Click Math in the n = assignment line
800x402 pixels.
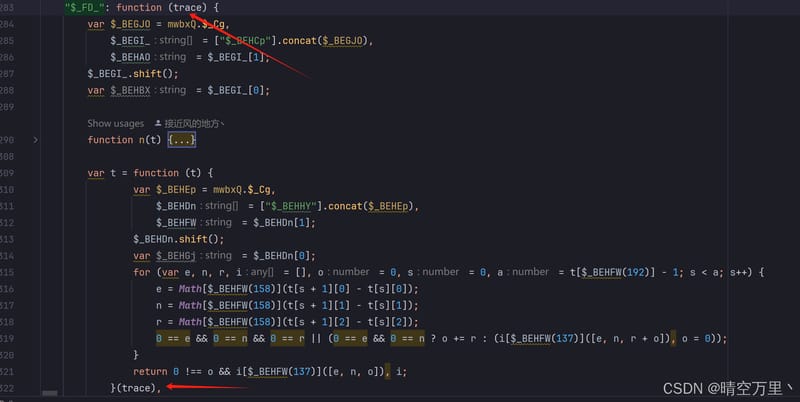tap(190, 306)
